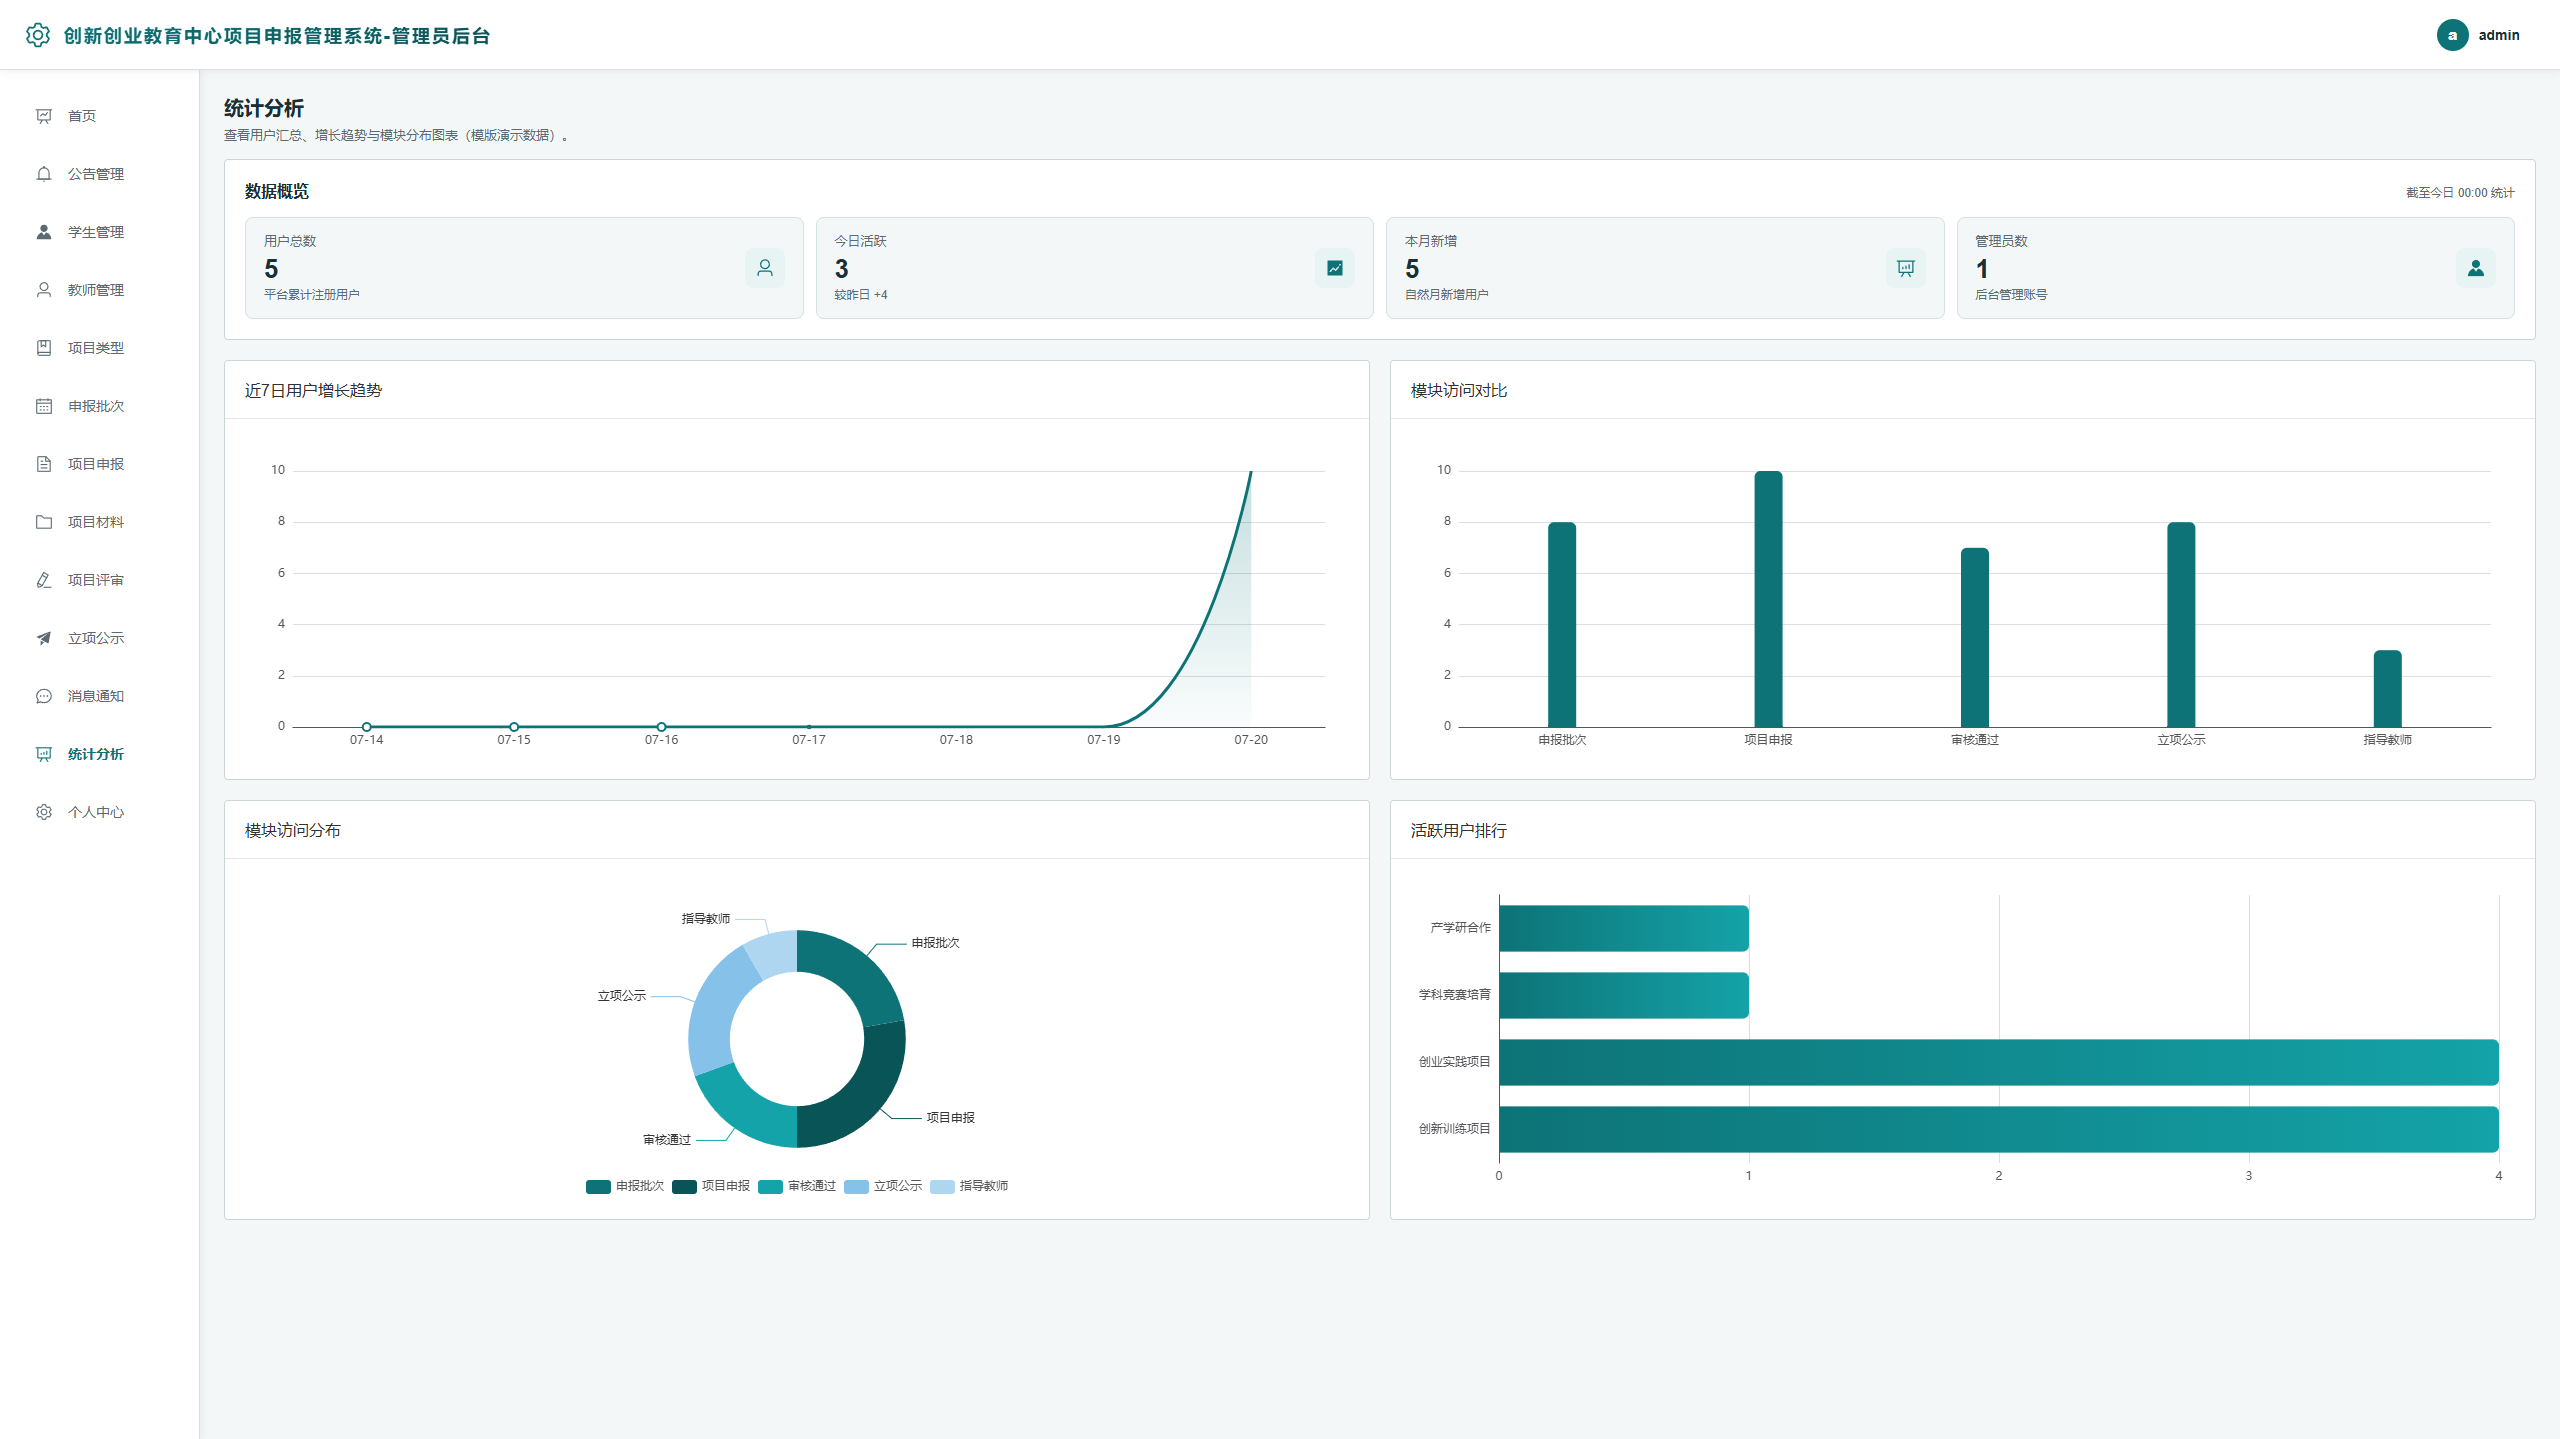Viewport: 2560px width, 1439px height.
Task: Toggle 申报批次 legend item in pie chart
Action: click(x=625, y=1186)
